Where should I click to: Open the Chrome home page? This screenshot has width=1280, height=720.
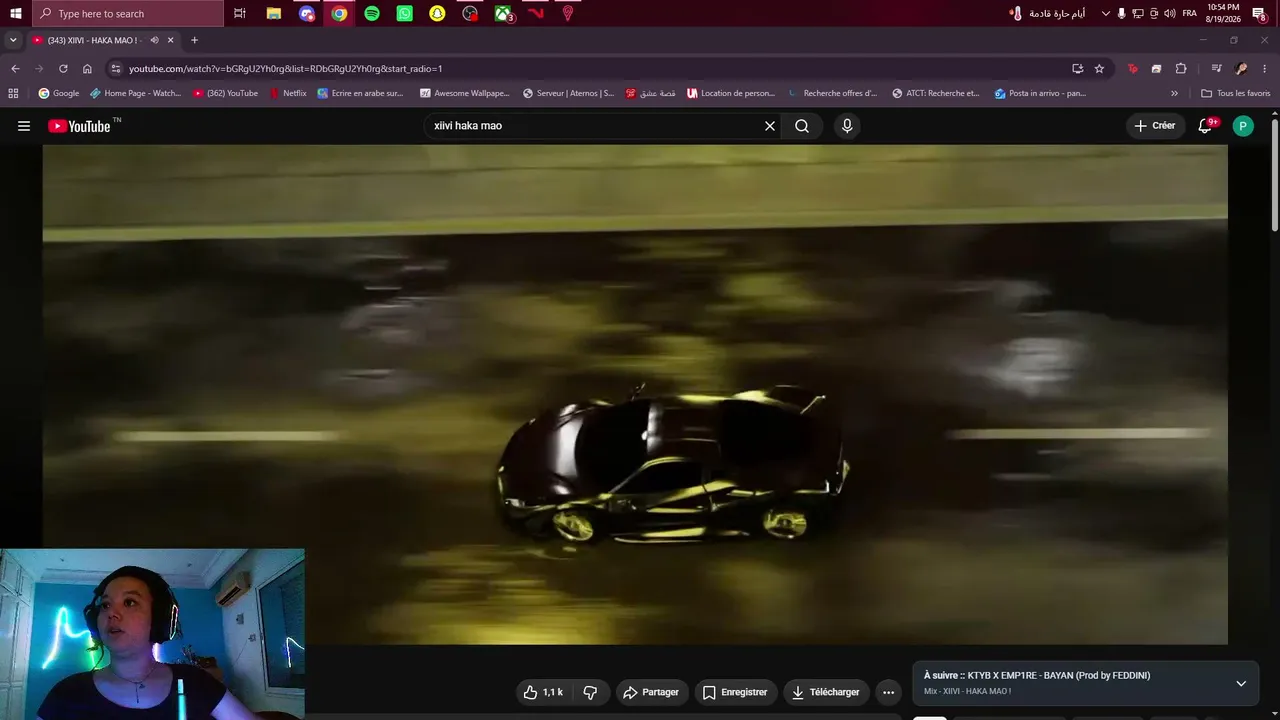coord(87,69)
